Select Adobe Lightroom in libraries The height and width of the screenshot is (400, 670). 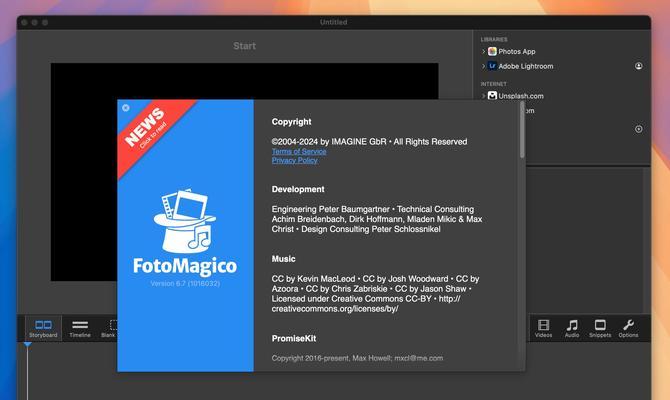point(526,66)
